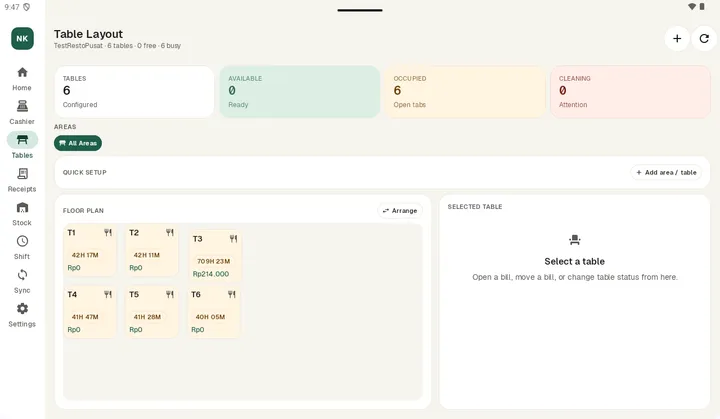The width and height of the screenshot is (720, 419).
Task: Click the TestRestoPusat subtitle text
Action: point(117,45)
